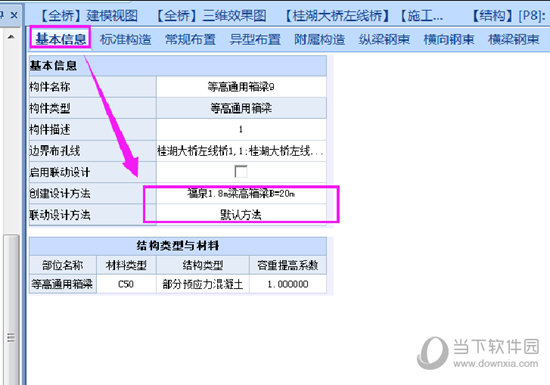
Task: Edit the 1.000000 容重提高系数 cell
Action: coord(288,284)
